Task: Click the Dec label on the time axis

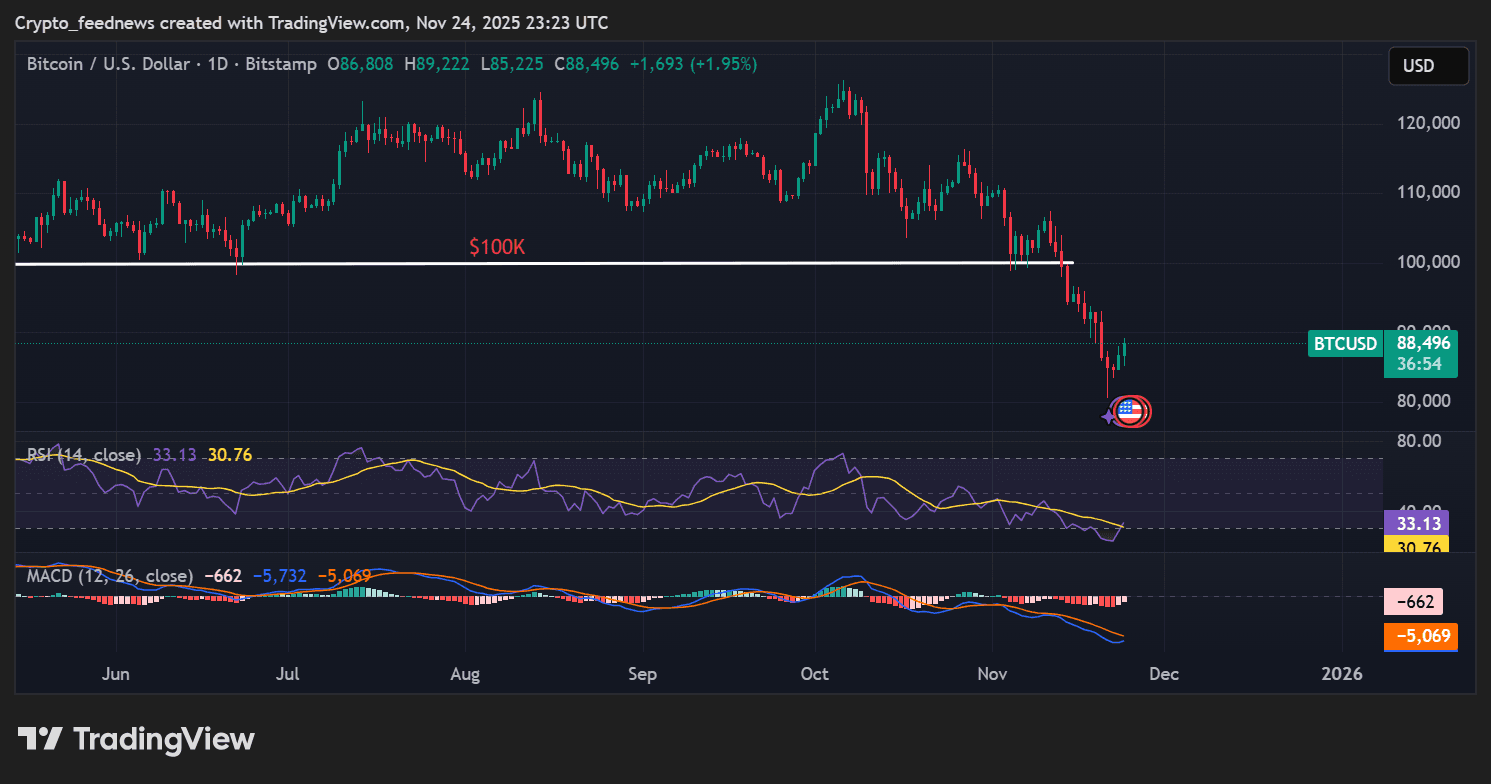Action: pos(1164,674)
